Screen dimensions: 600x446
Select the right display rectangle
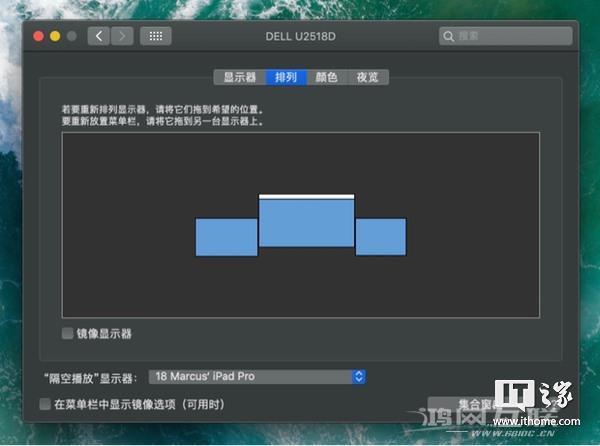[381, 237]
